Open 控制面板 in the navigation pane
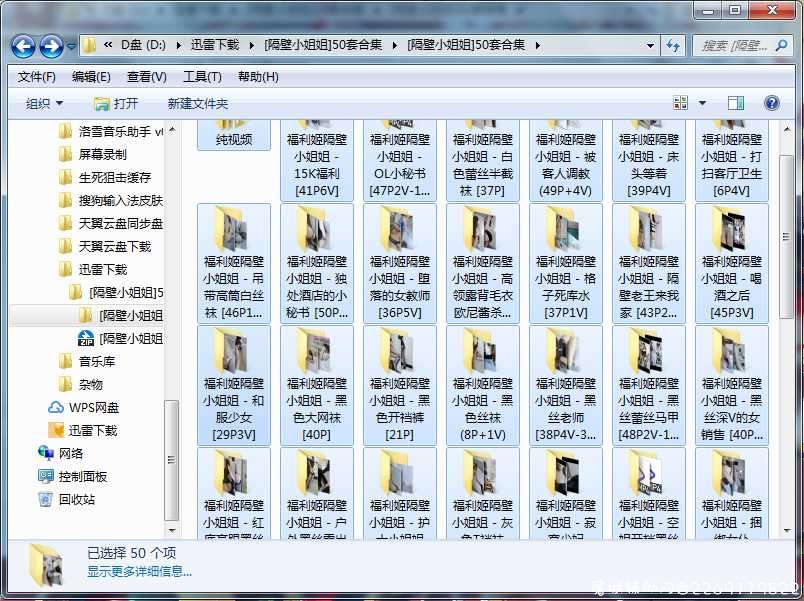Screen dimensions: 804x601 [72, 476]
